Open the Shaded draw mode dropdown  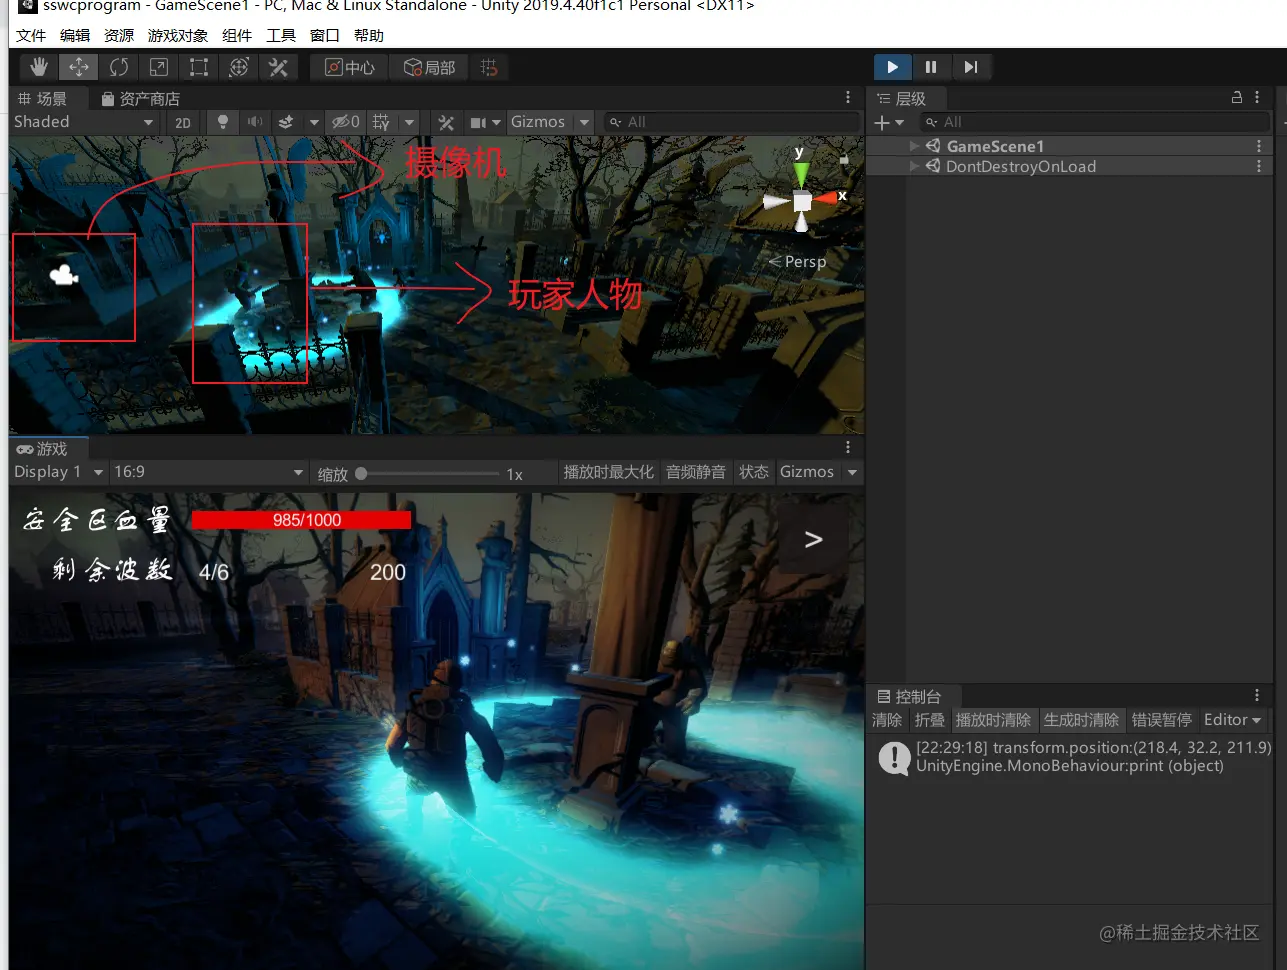tap(84, 122)
